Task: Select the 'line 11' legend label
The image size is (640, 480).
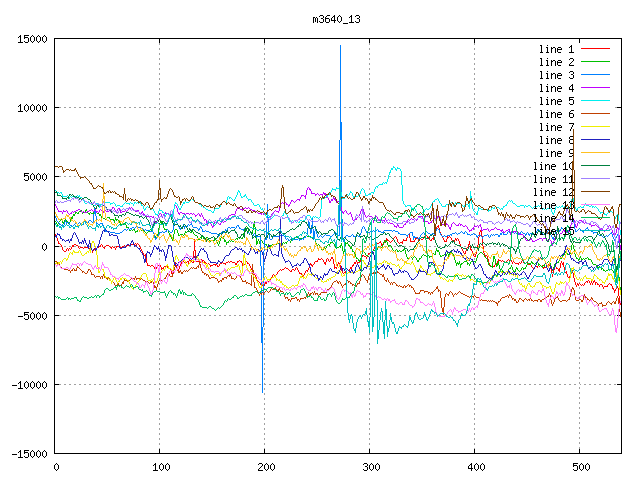Action: pos(553,179)
